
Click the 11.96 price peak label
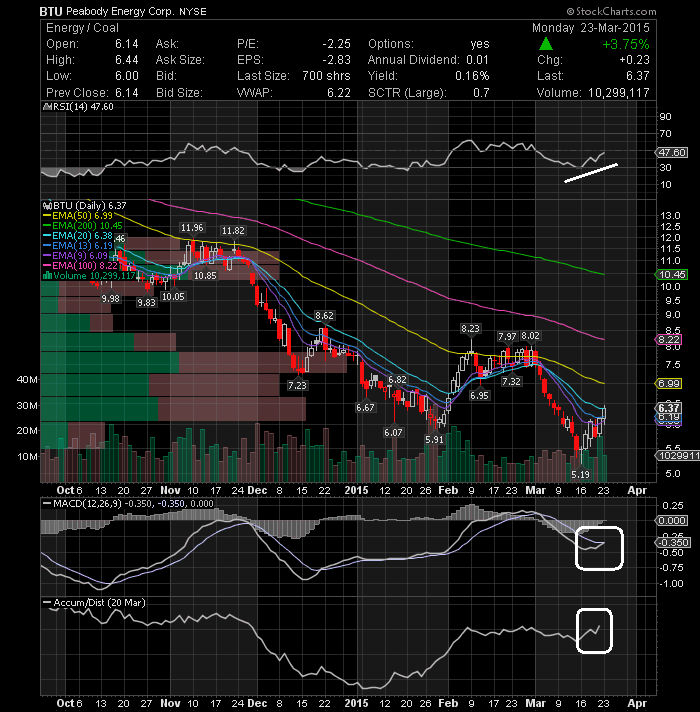pos(192,227)
